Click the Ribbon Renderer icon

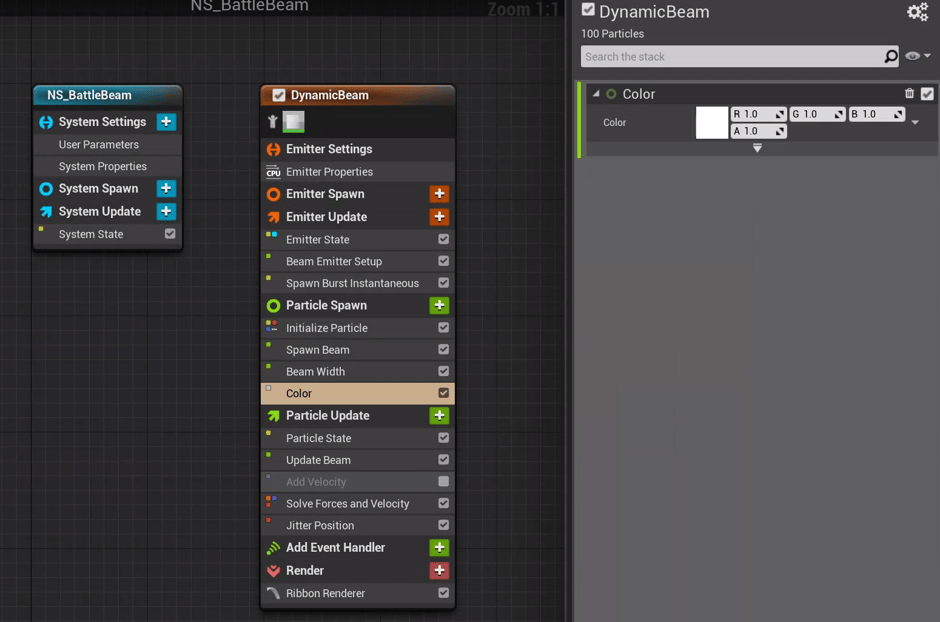[273, 593]
